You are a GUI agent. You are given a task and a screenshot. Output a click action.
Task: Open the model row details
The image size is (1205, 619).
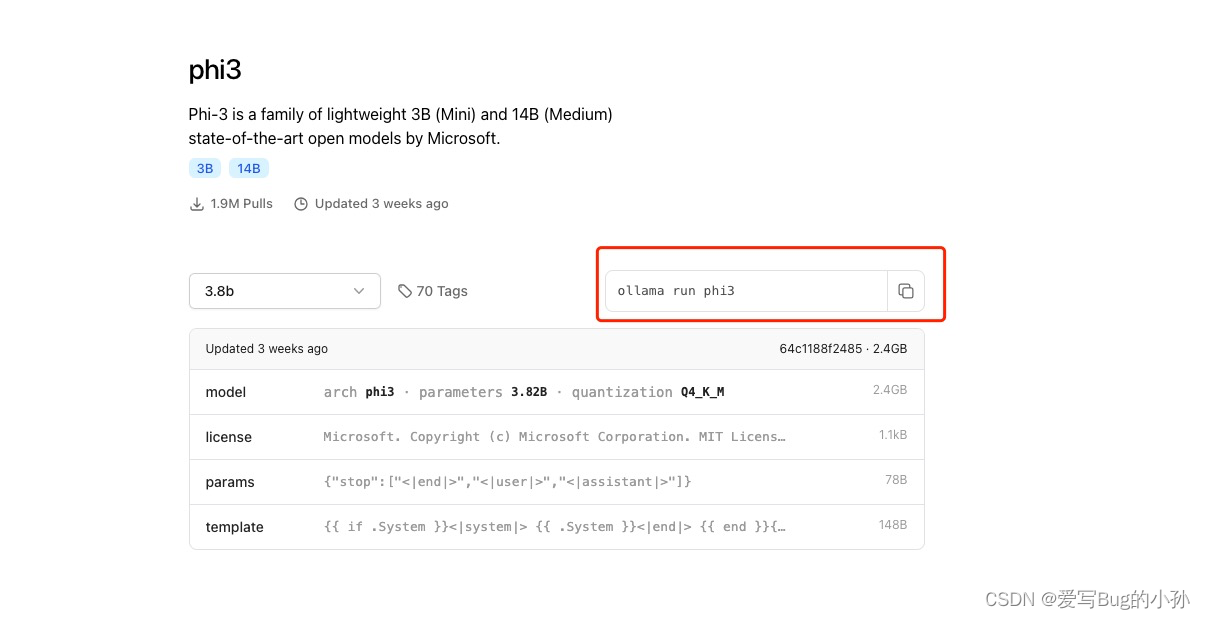(x=557, y=392)
